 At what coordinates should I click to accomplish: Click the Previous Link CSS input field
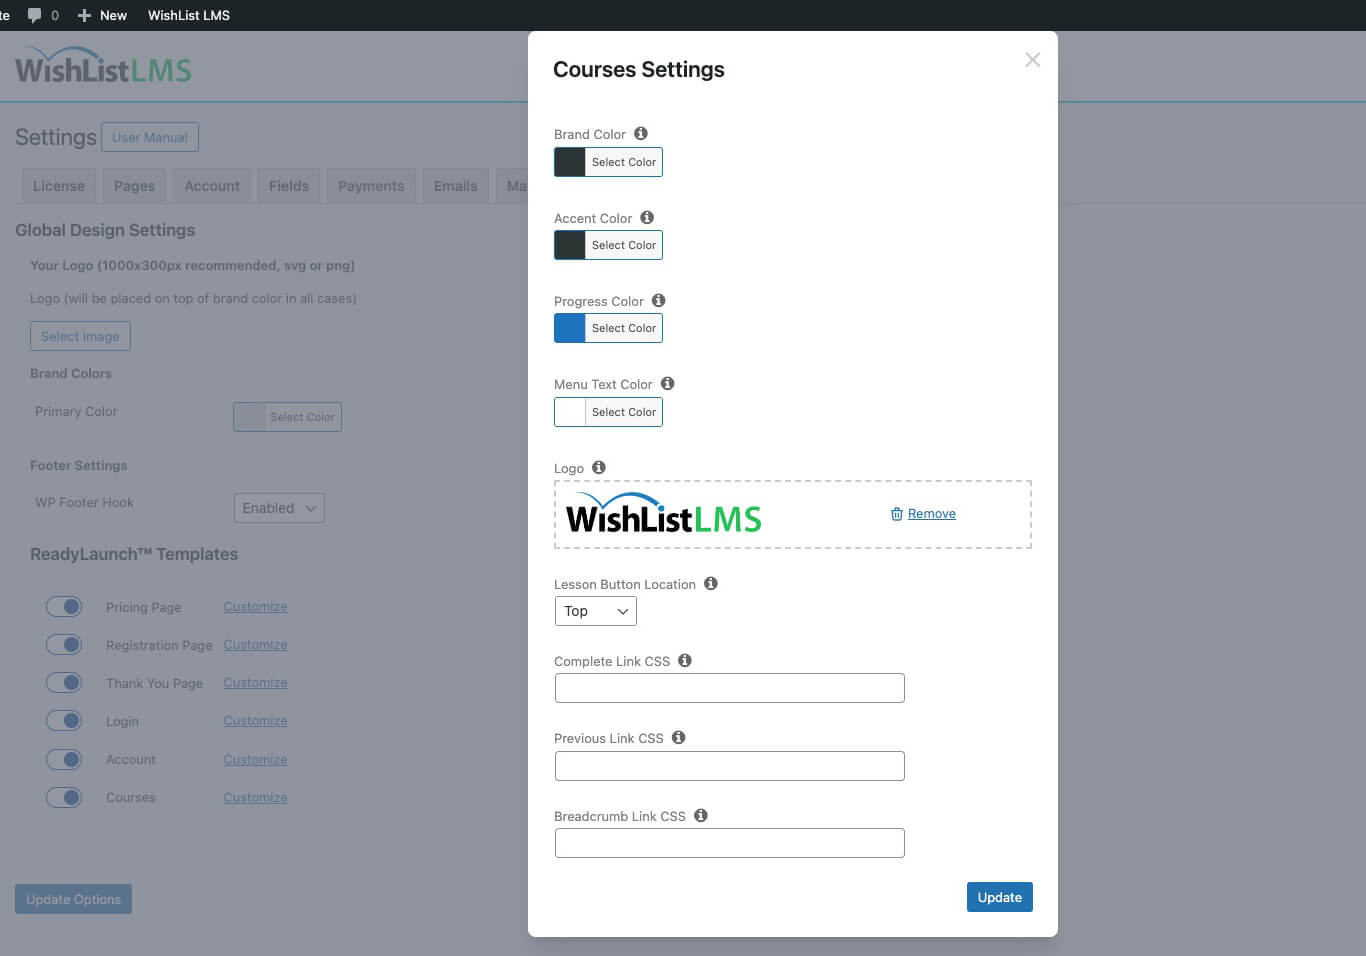pyautogui.click(x=729, y=766)
